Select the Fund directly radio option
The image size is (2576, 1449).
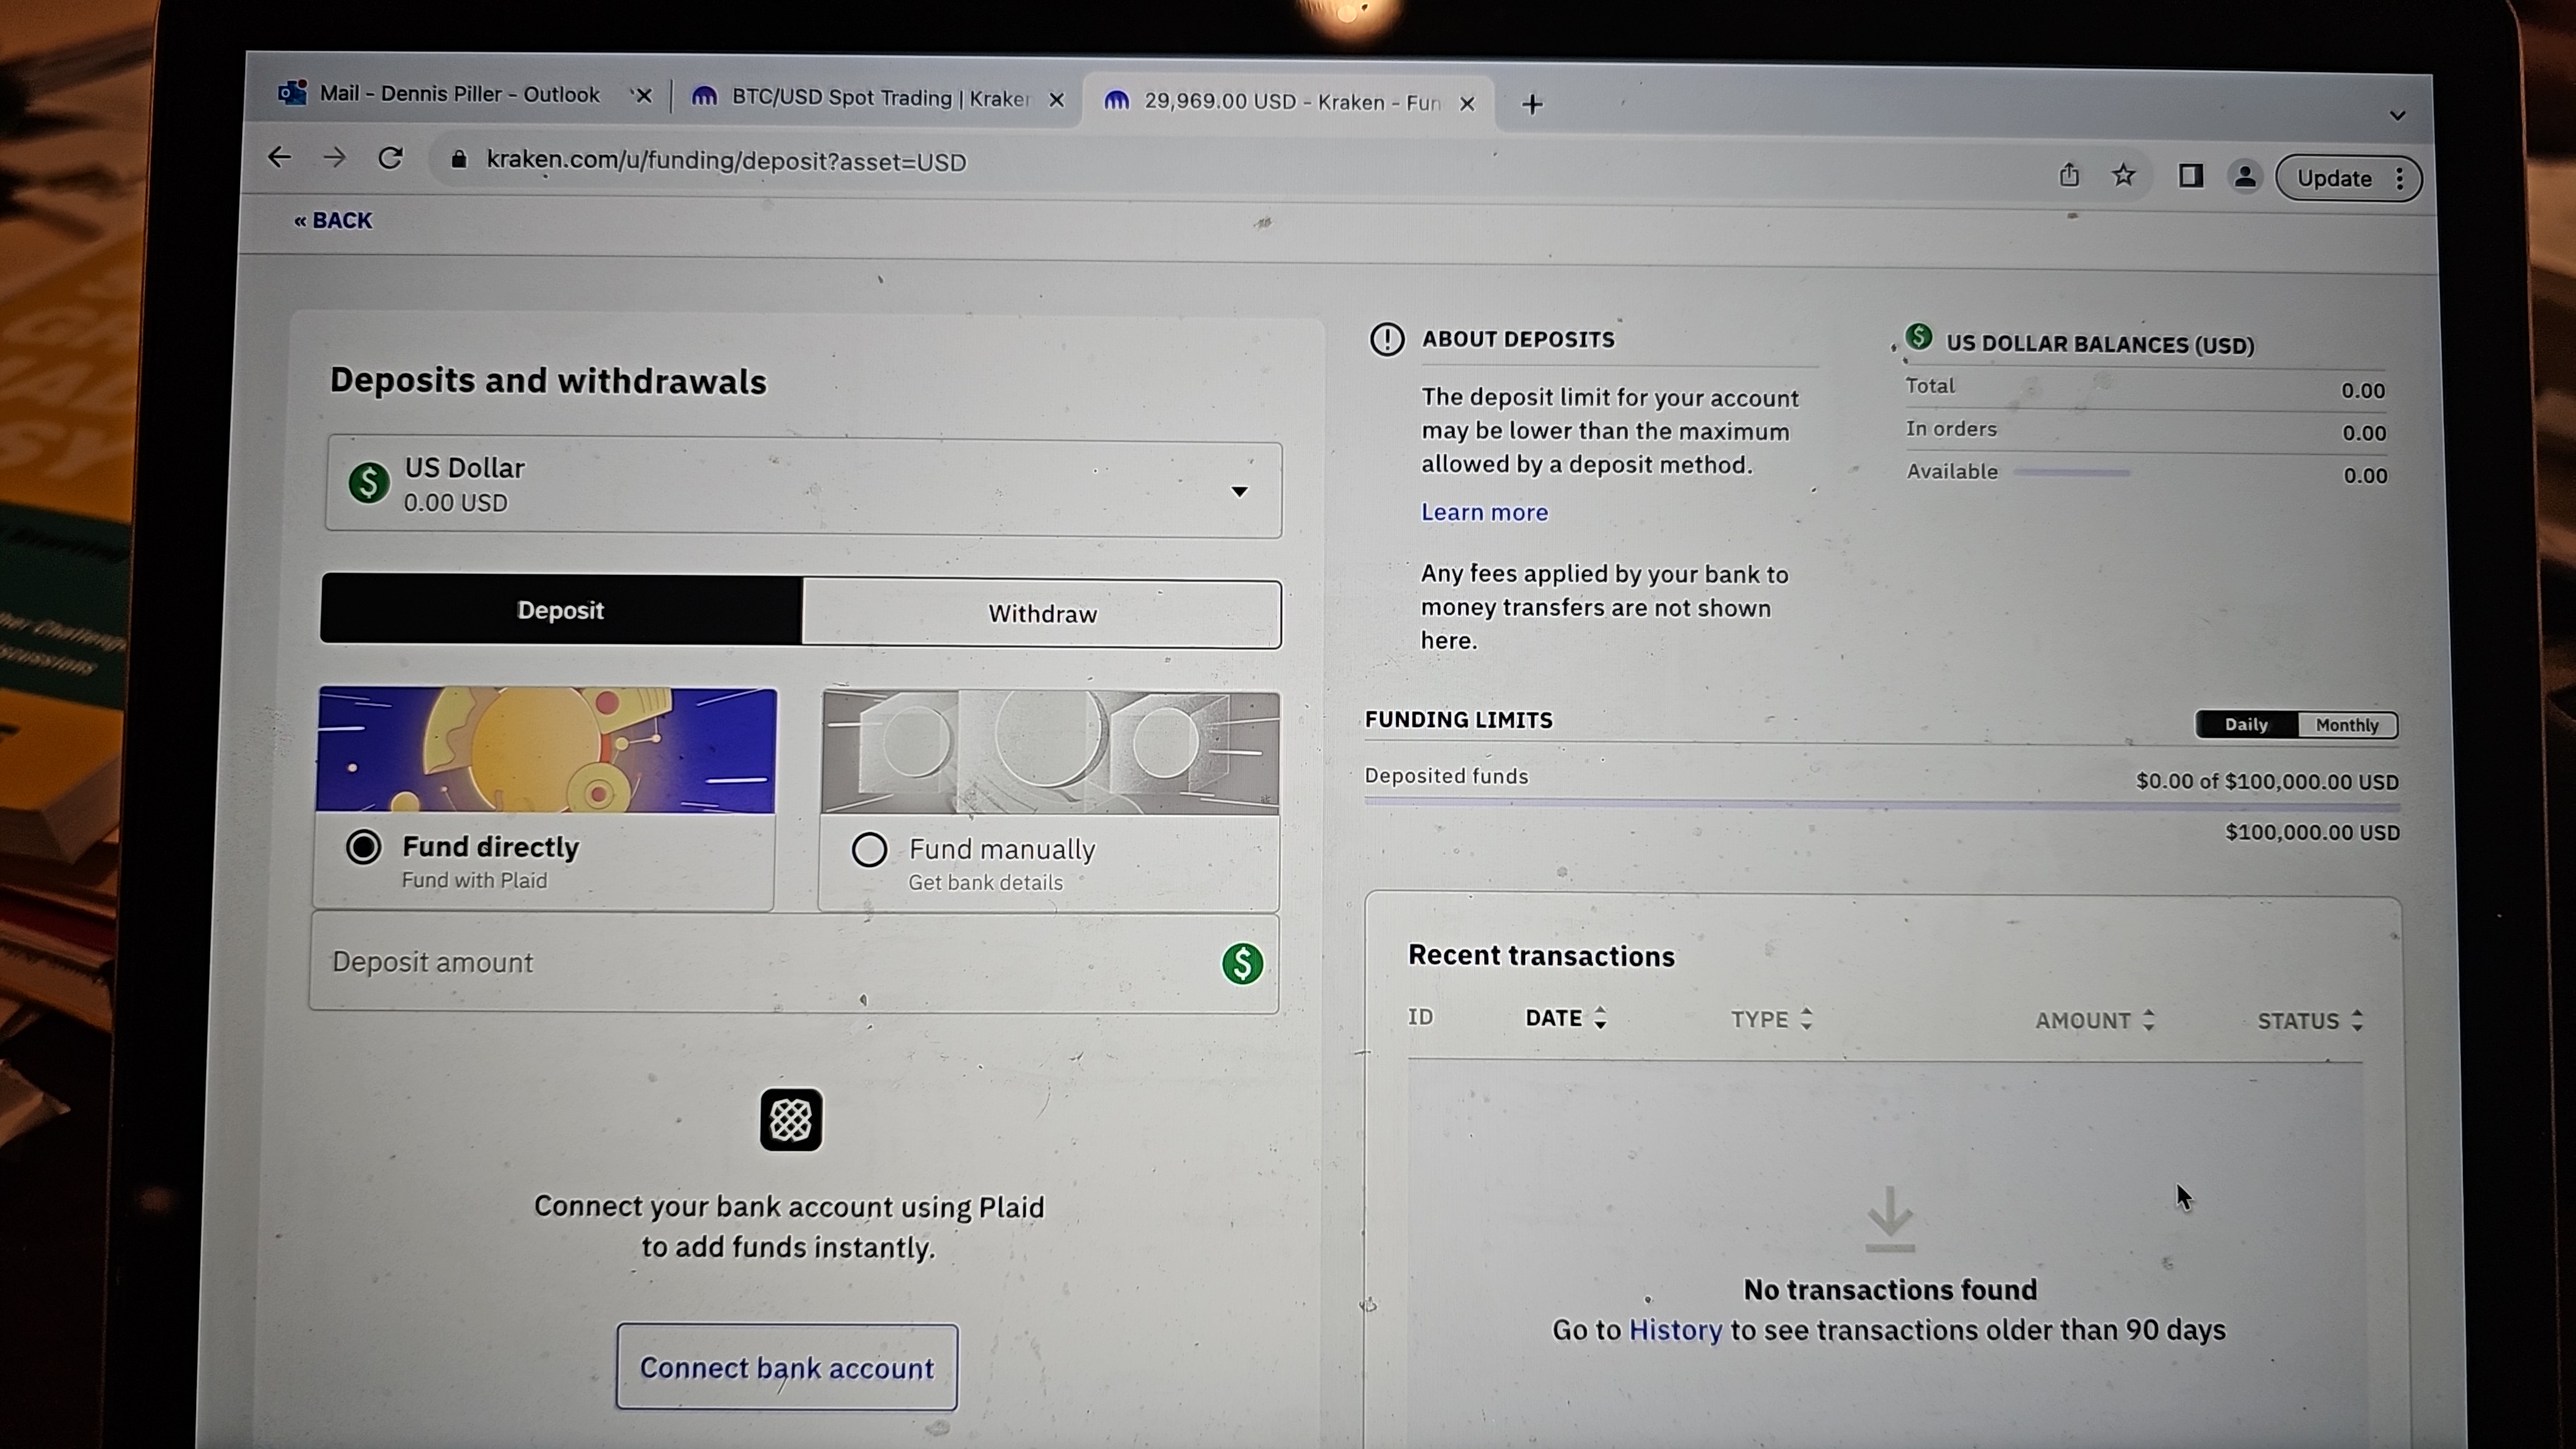[x=364, y=847]
